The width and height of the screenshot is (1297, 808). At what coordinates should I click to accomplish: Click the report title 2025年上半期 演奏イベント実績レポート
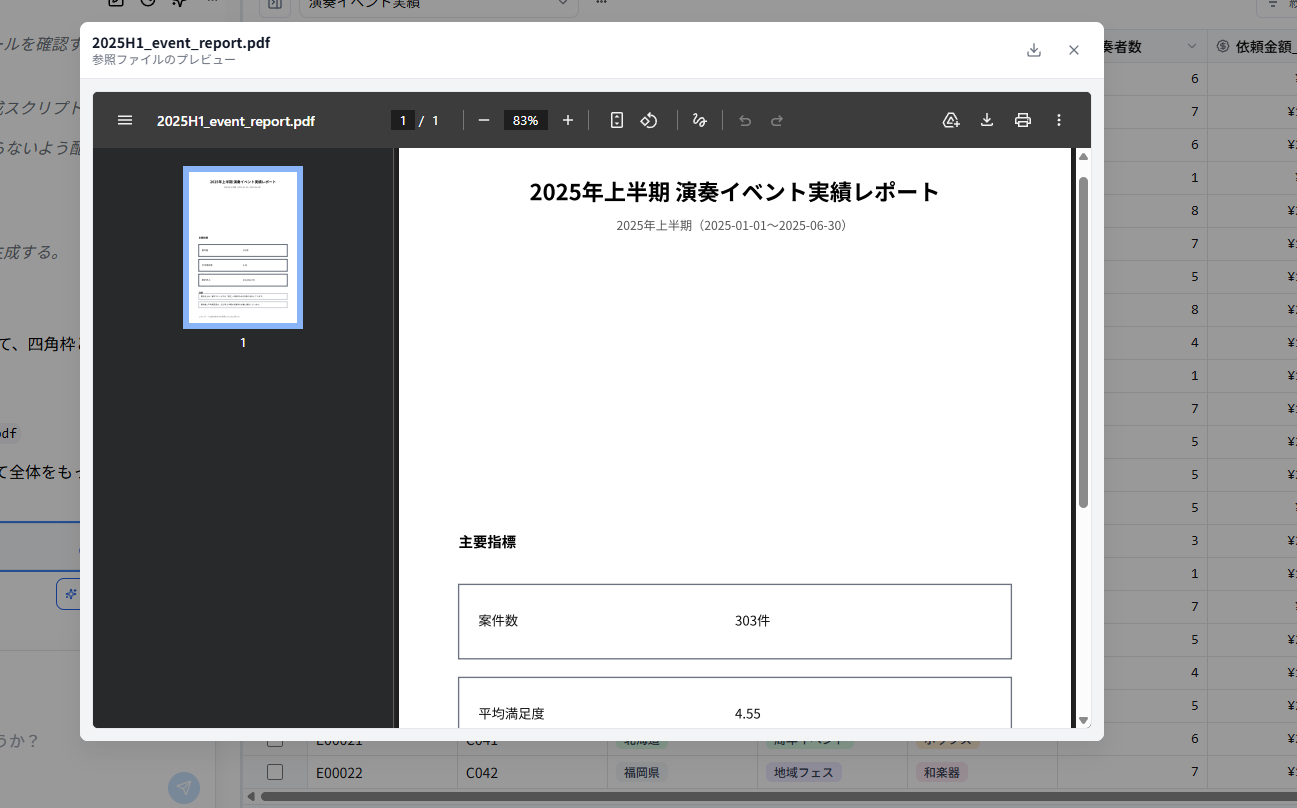click(735, 192)
